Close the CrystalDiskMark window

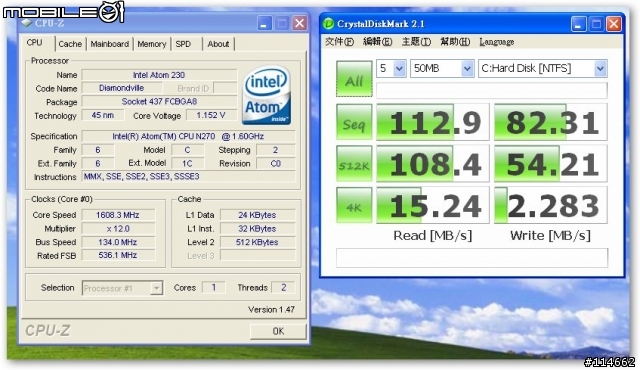pyautogui.click(x=614, y=24)
